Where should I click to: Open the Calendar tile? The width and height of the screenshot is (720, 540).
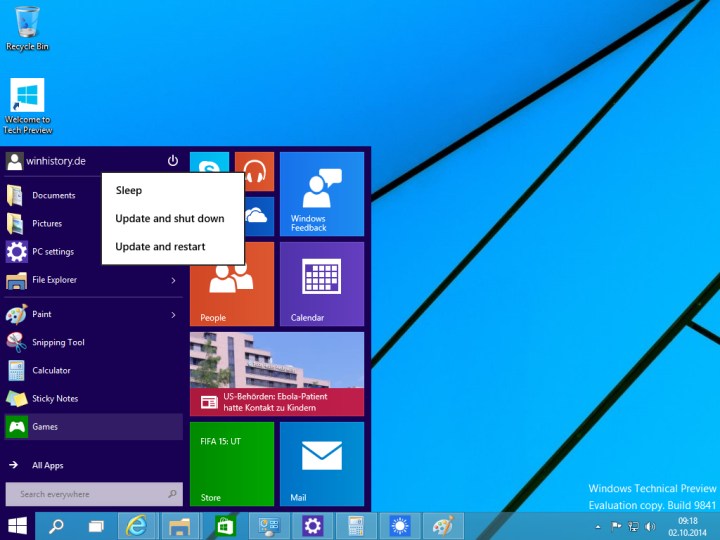coord(322,284)
